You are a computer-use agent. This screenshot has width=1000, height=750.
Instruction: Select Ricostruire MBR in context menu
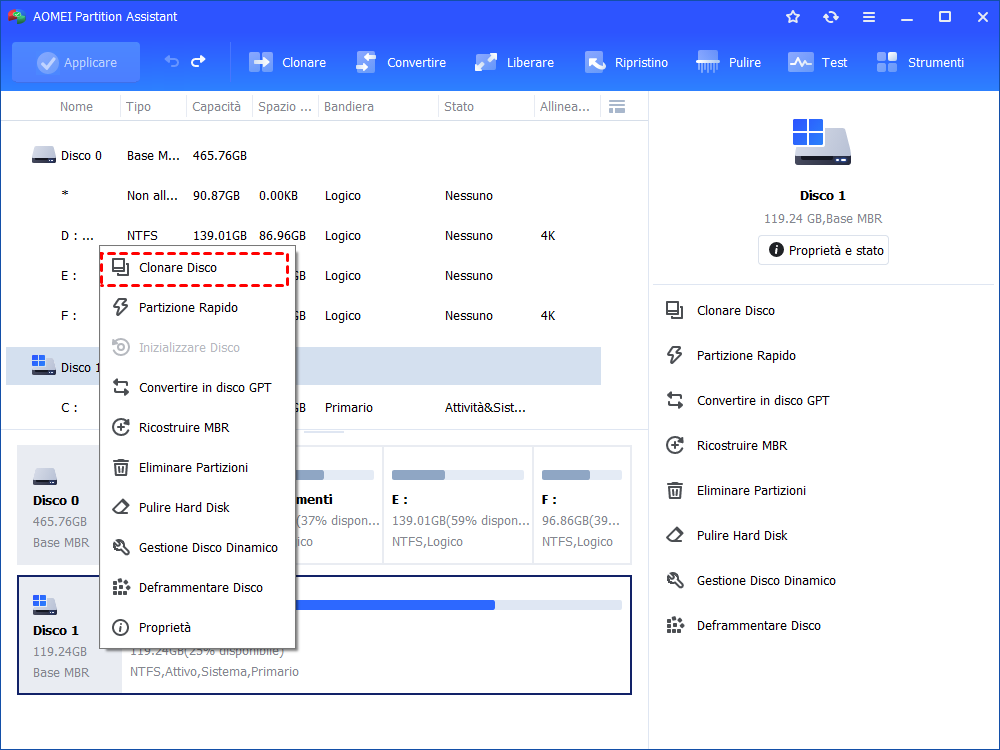tap(197, 427)
